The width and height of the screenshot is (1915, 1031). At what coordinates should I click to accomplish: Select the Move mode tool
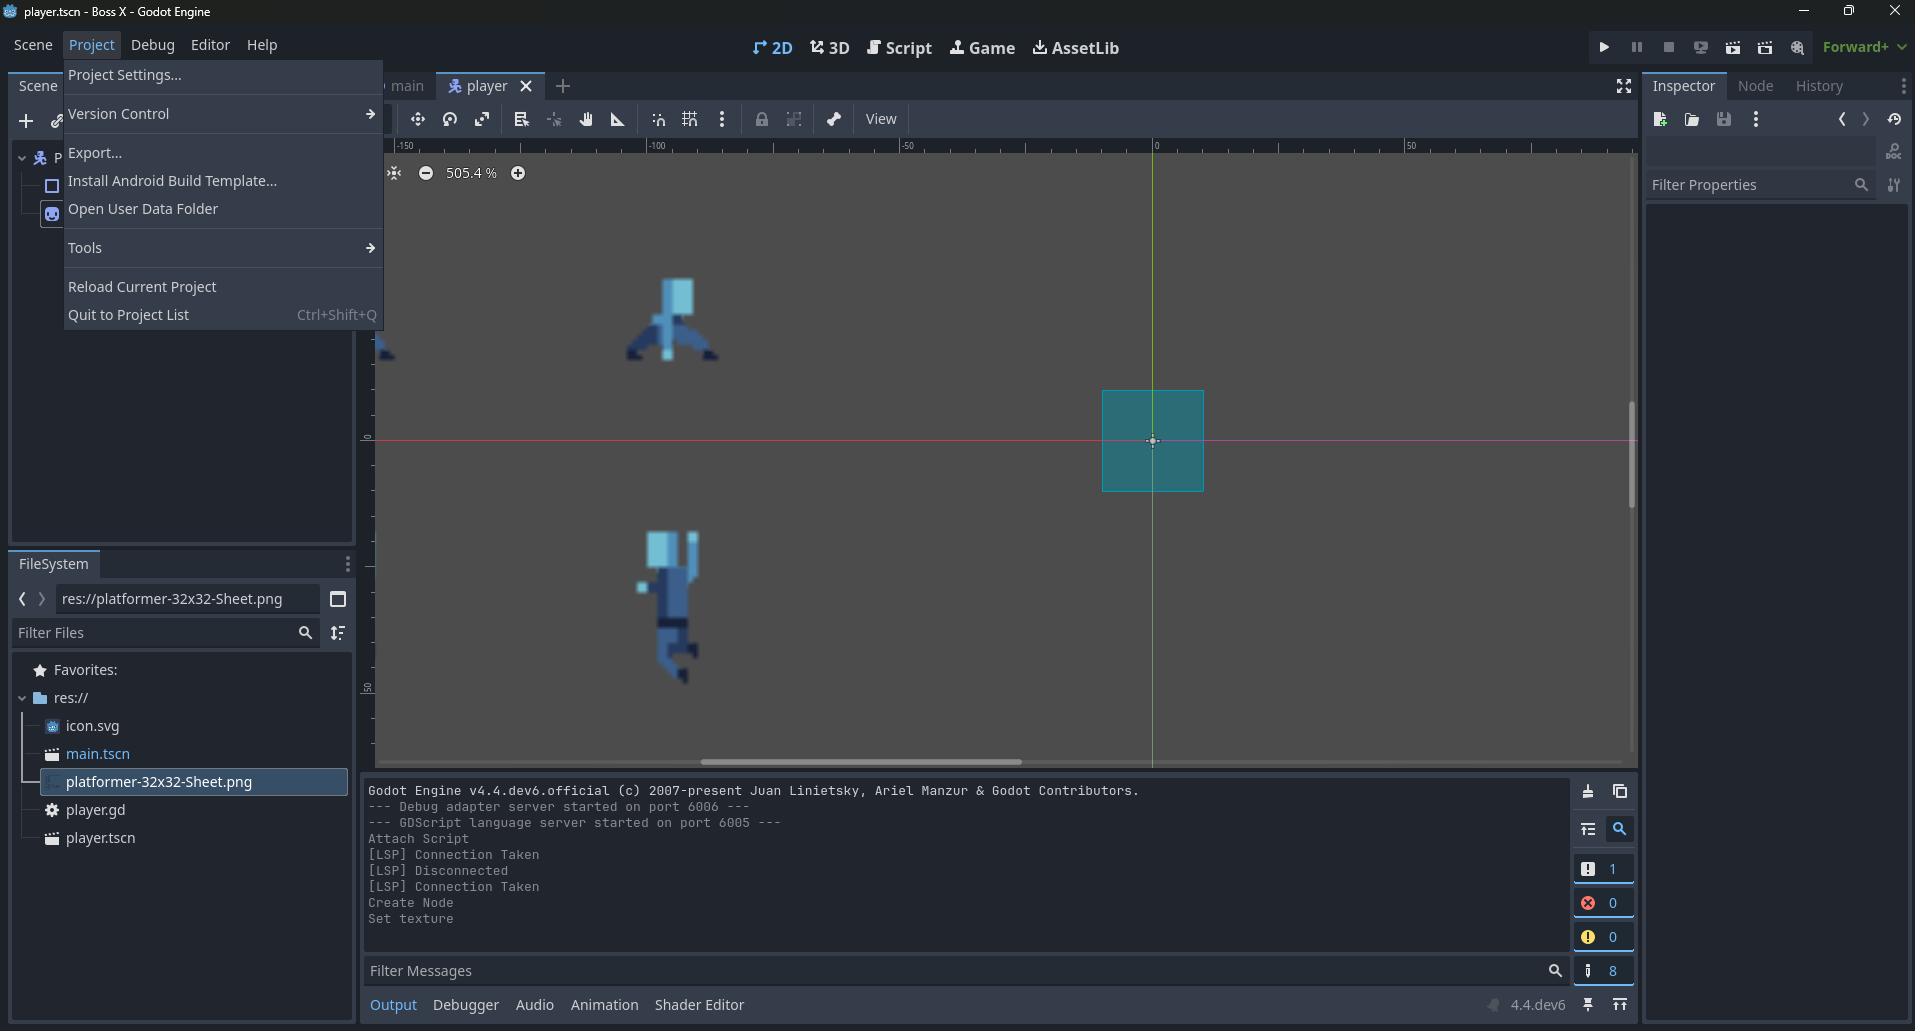[x=418, y=119]
